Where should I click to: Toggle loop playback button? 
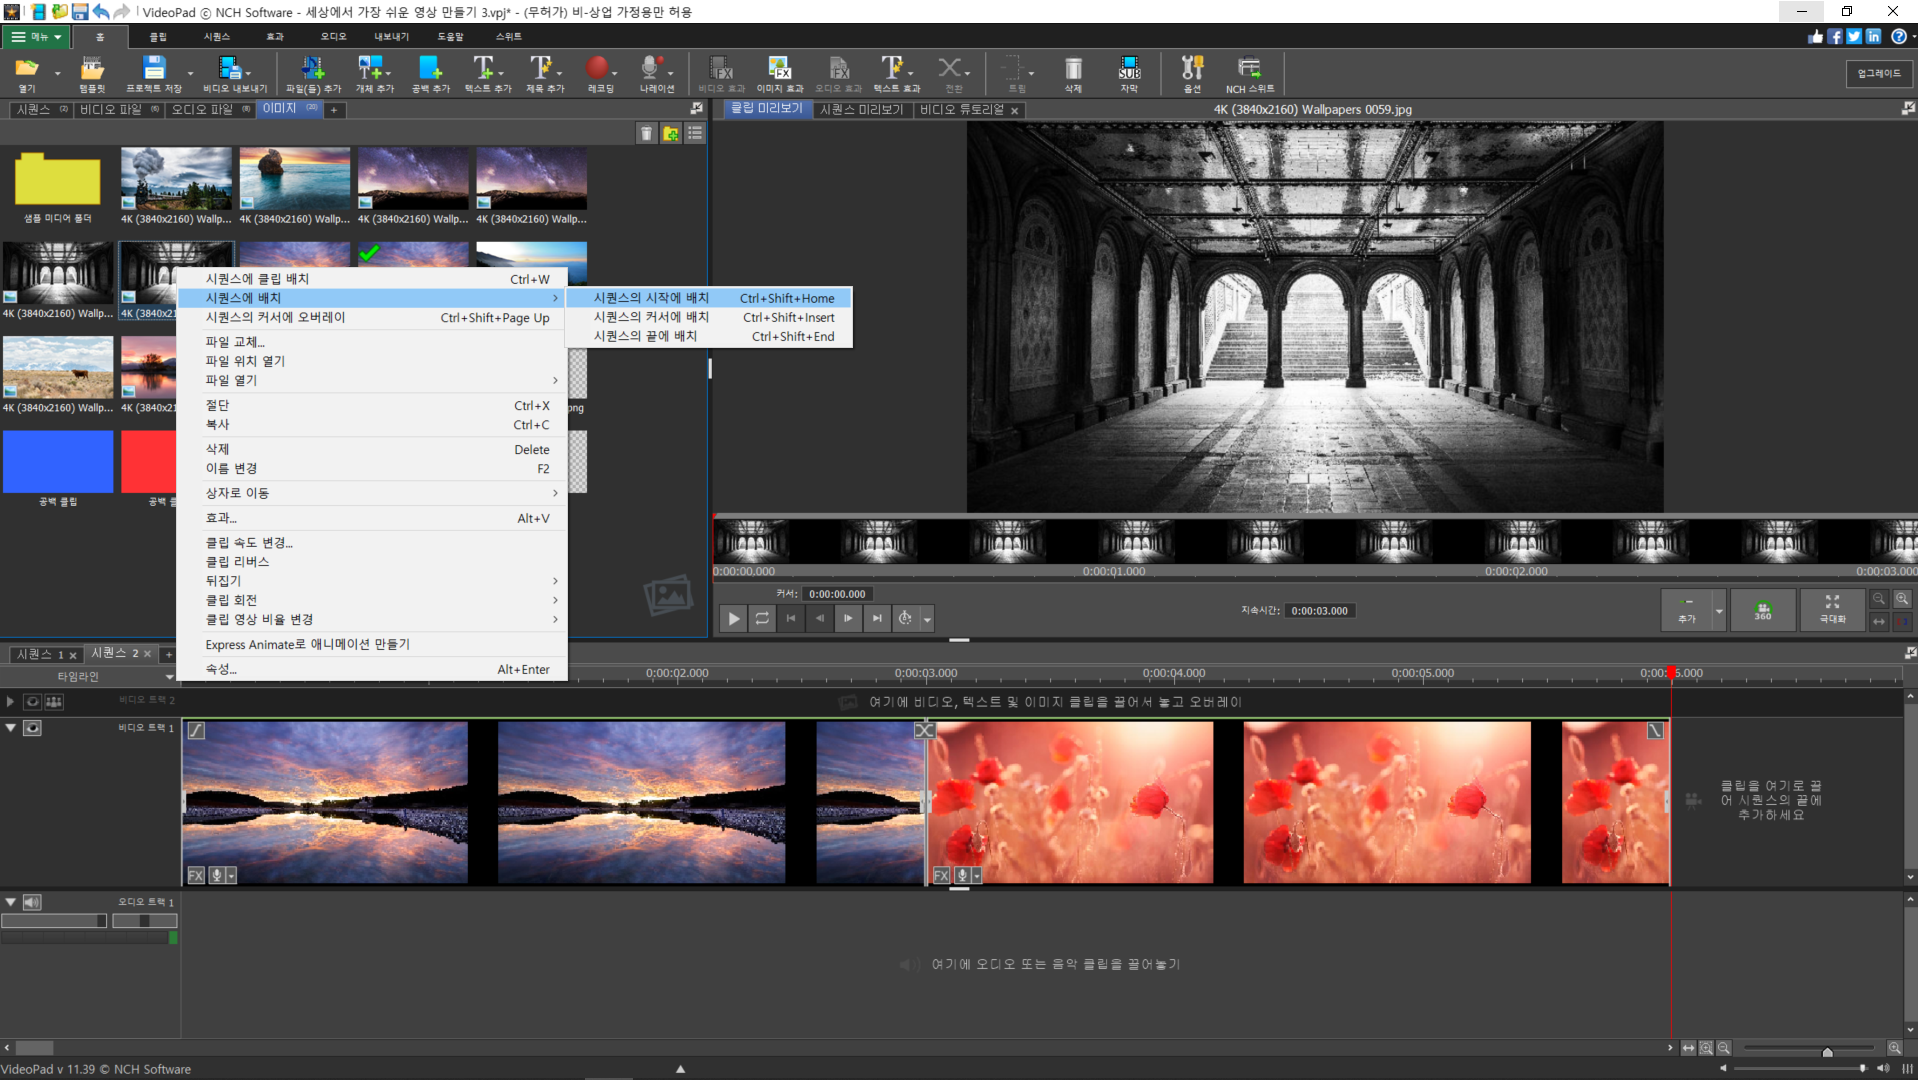click(x=762, y=618)
